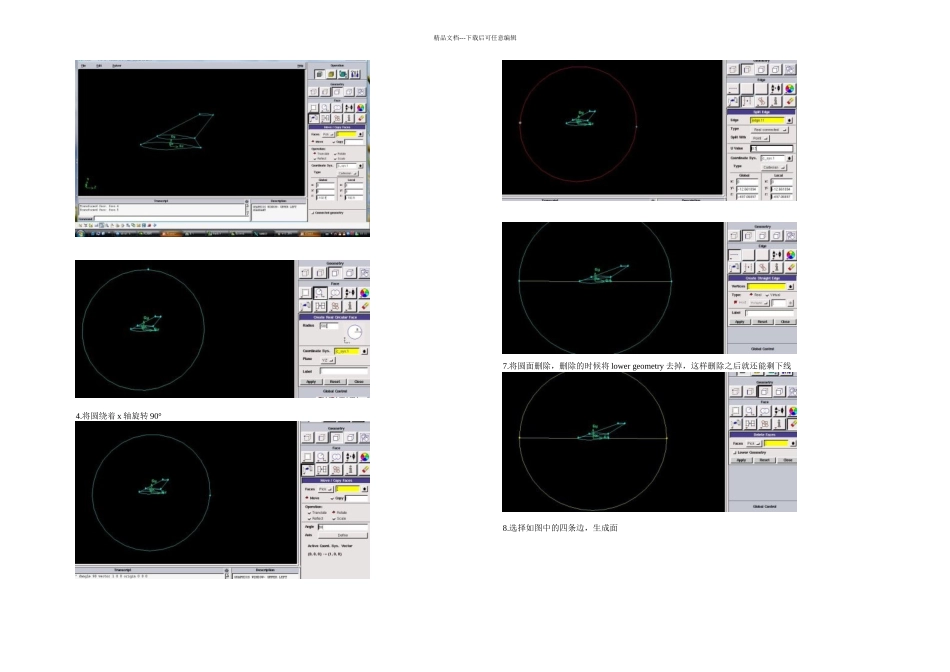This screenshot has height=672, width=950.
Task: Open Vertices list arrow in Create Straight Edge panel
Action: [791, 287]
